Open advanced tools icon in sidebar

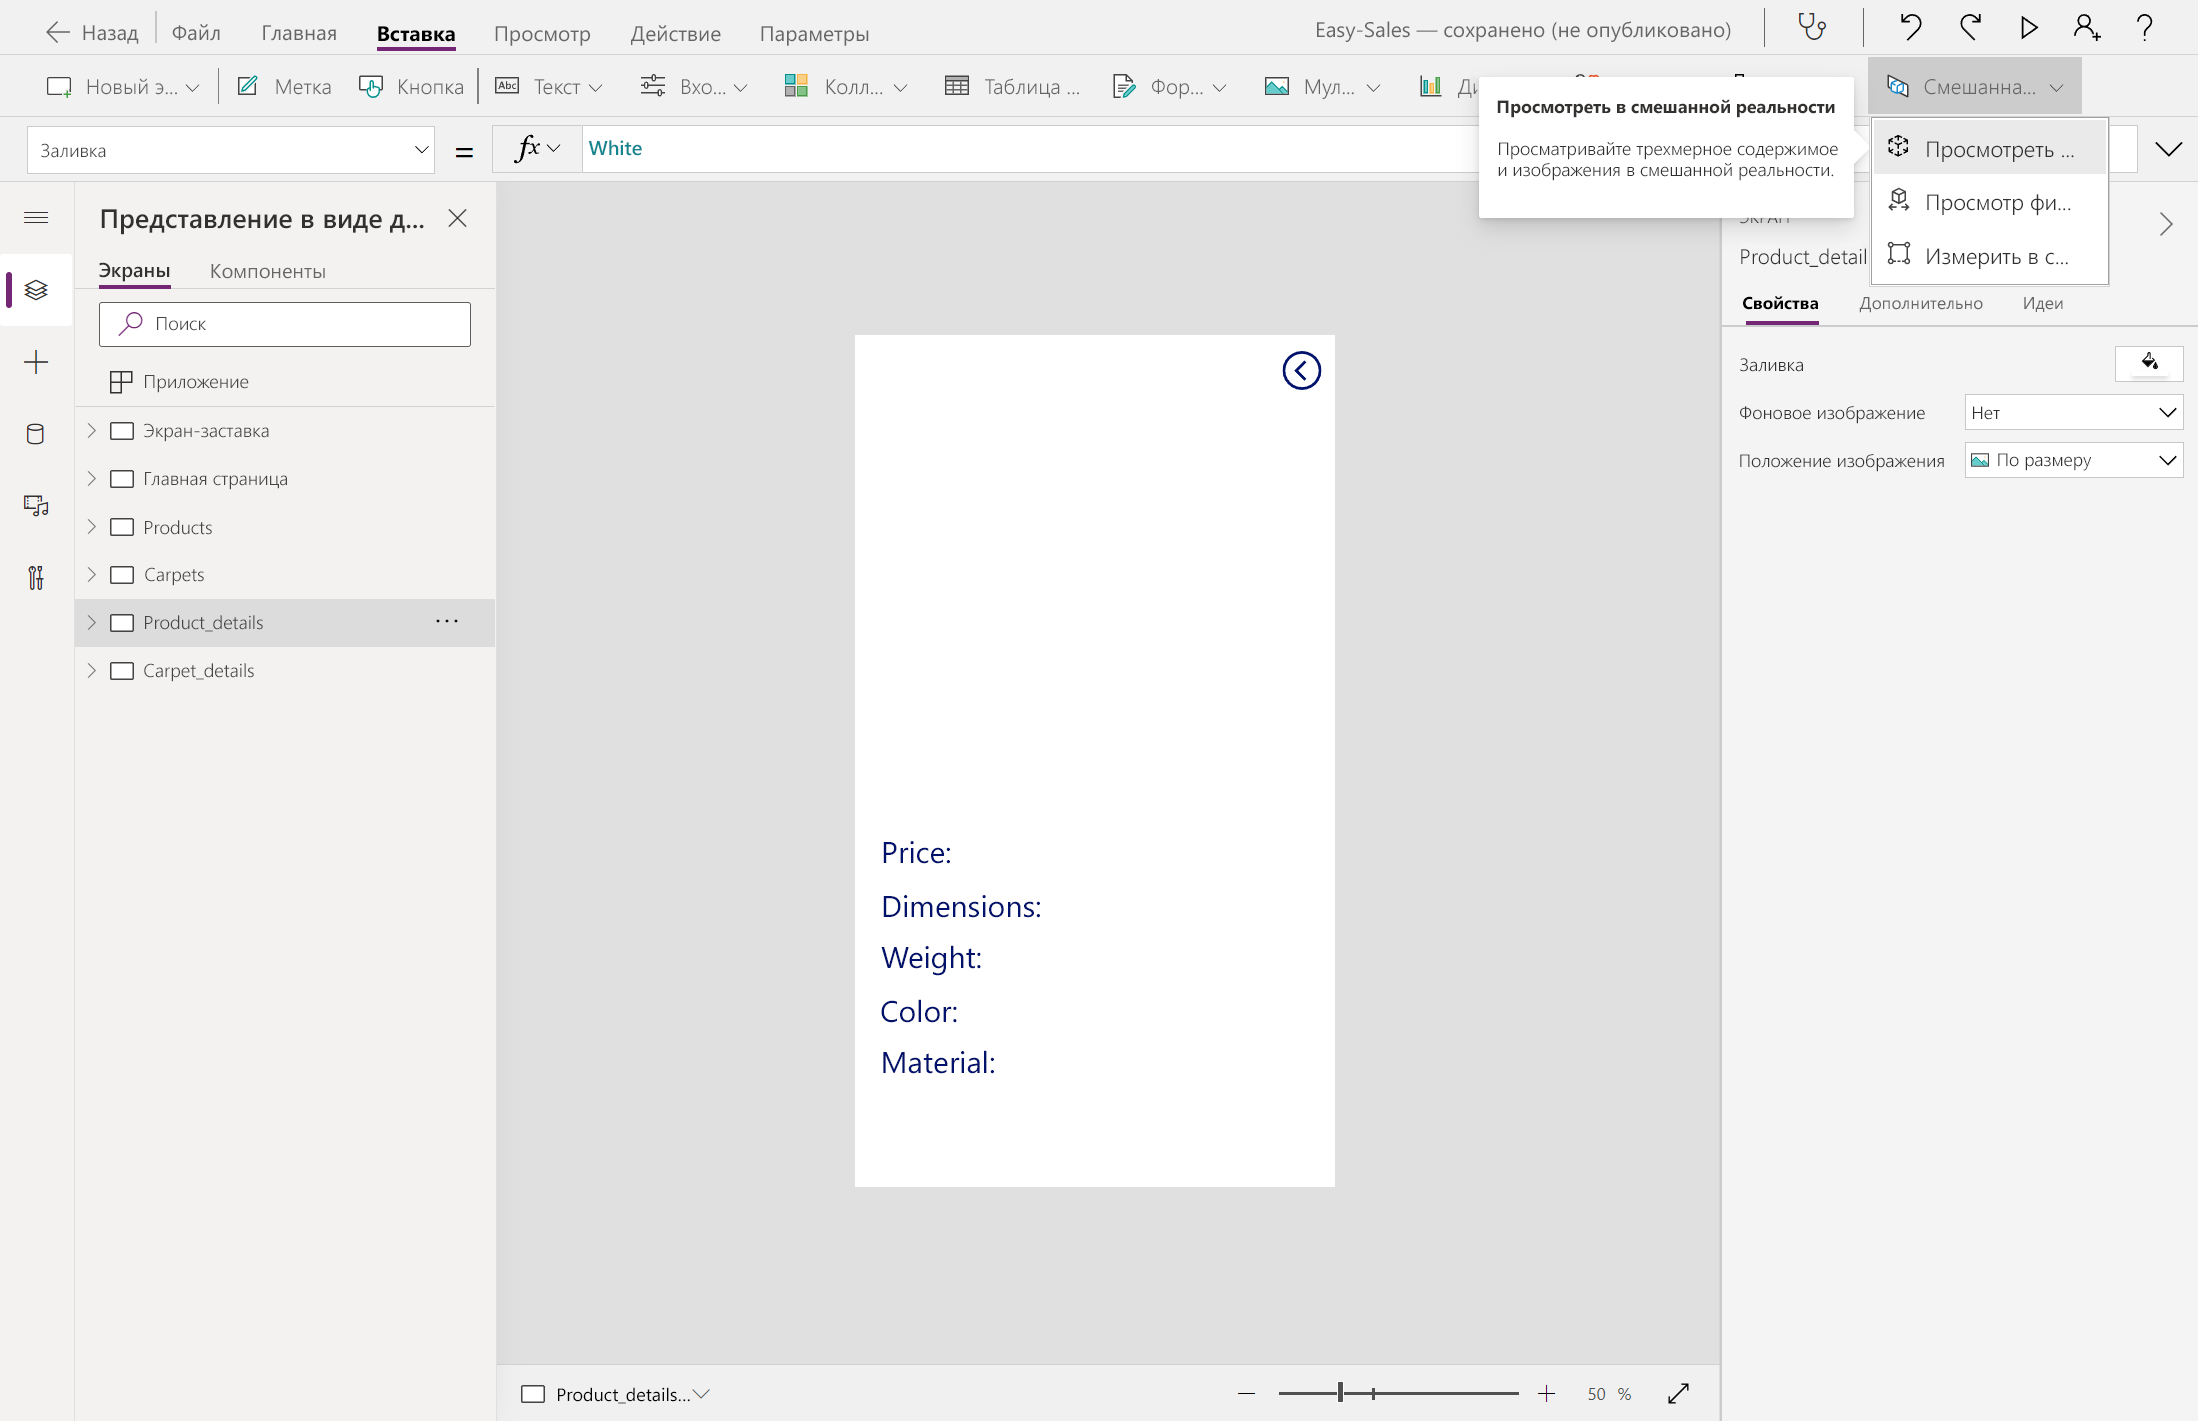click(x=36, y=578)
